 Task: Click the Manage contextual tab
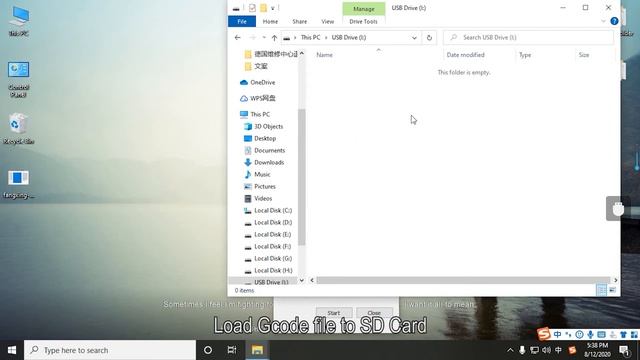[x=364, y=9]
